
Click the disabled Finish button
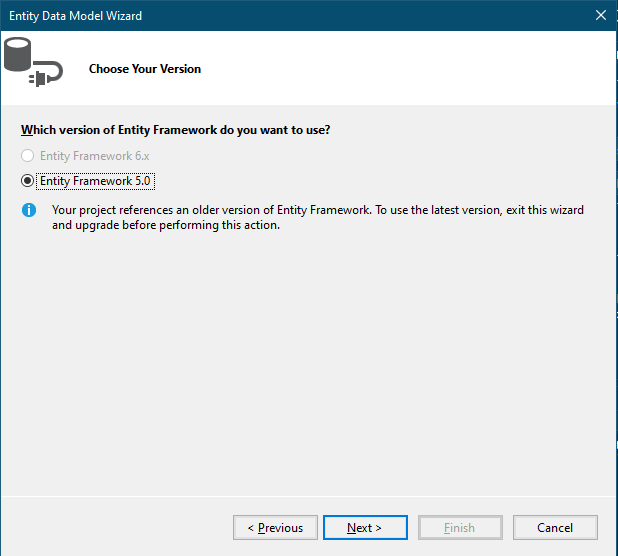coord(460,528)
